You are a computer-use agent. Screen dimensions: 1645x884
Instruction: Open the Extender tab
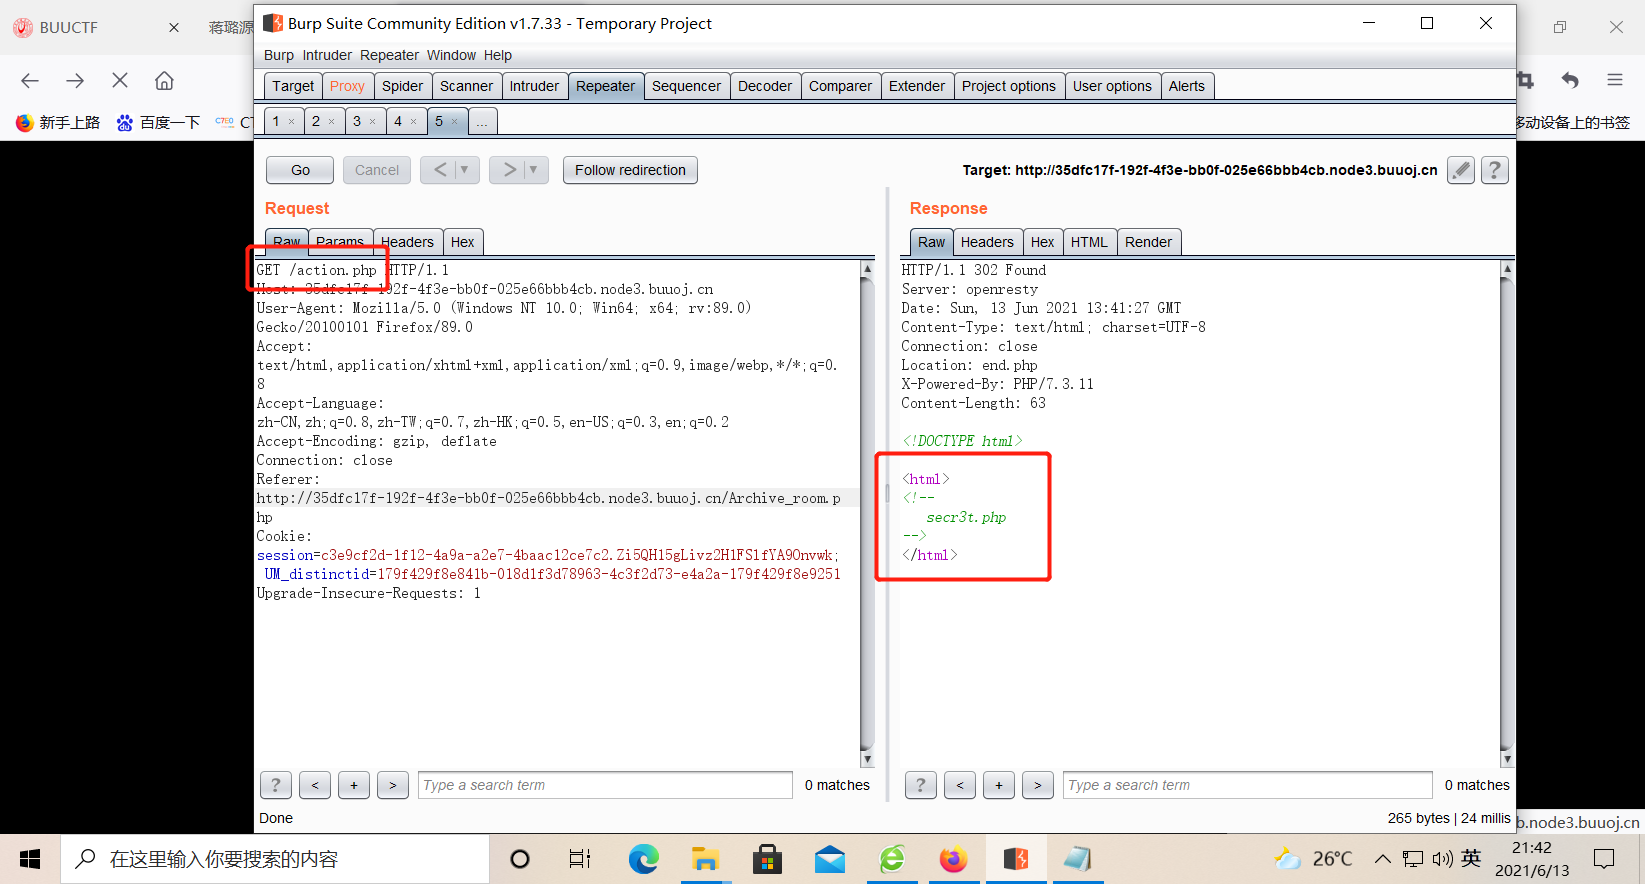tap(917, 86)
